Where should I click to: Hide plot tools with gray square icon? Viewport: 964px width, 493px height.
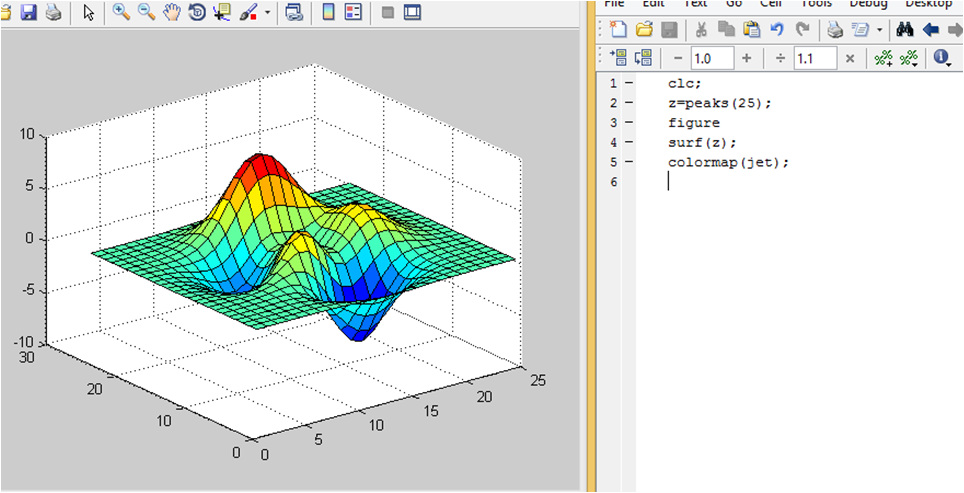pos(387,12)
